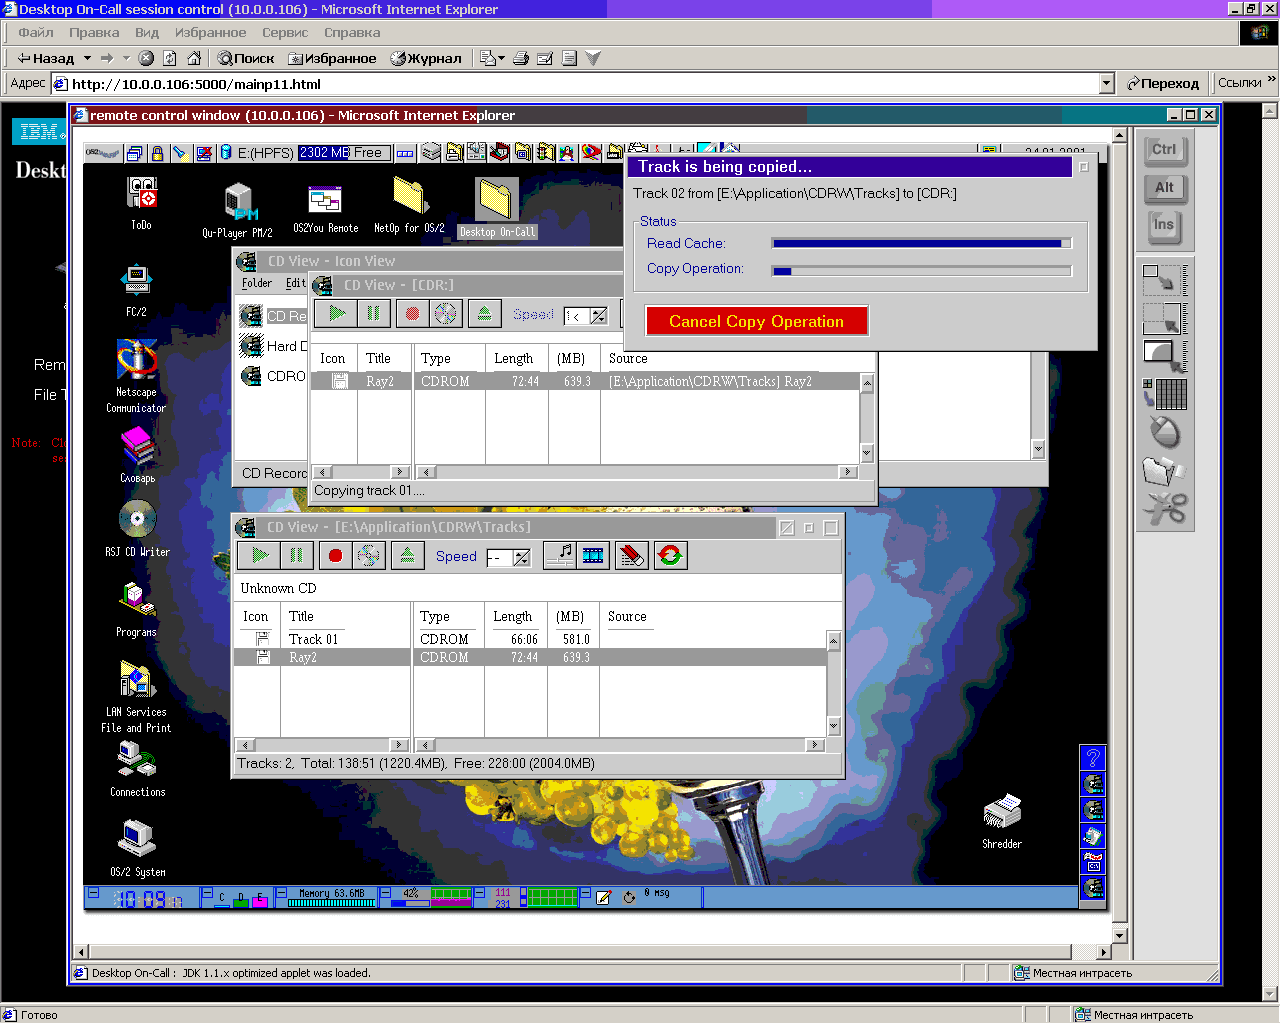The height and width of the screenshot is (1024, 1280).
Task: Click the scissors clipboard icon
Action: pos(1165,508)
